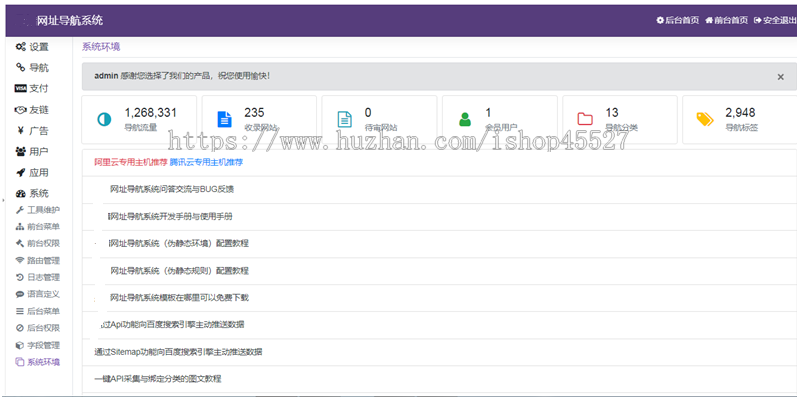Click the cube icon beside 字段管理
The height and width of the screenshot is (399, 799).
click(x=20, y=345)
